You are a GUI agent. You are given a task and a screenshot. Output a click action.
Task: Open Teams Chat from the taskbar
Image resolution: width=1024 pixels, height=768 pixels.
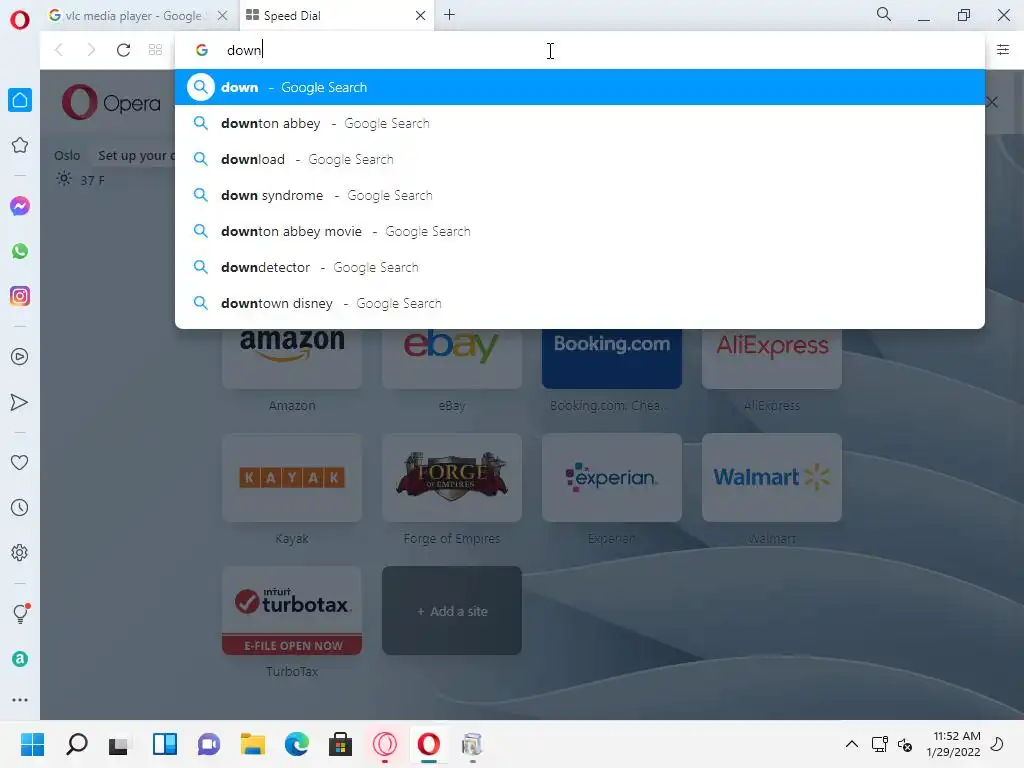pyautogui.click(x=209, y=744)
